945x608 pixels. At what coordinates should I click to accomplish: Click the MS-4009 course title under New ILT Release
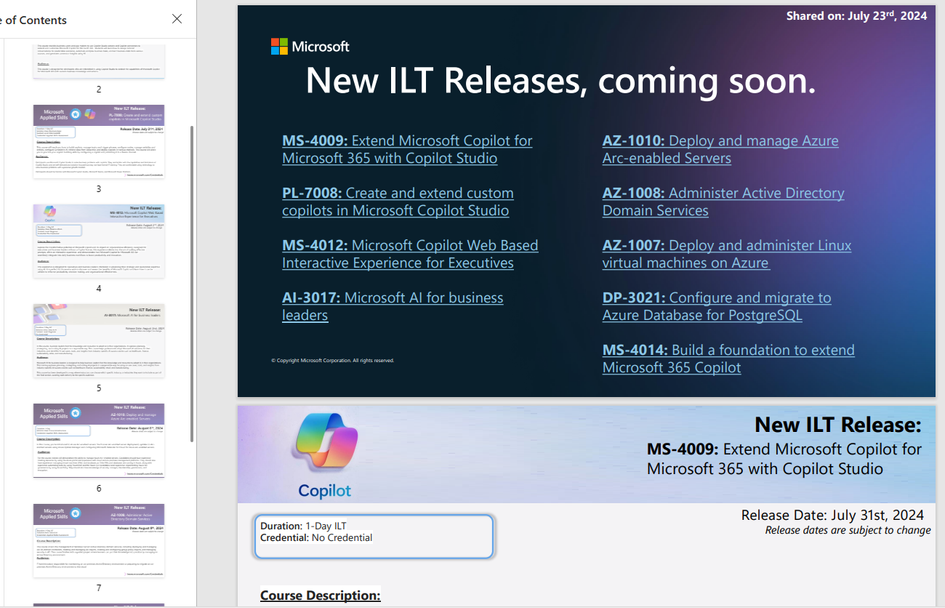tap(784, 459)
